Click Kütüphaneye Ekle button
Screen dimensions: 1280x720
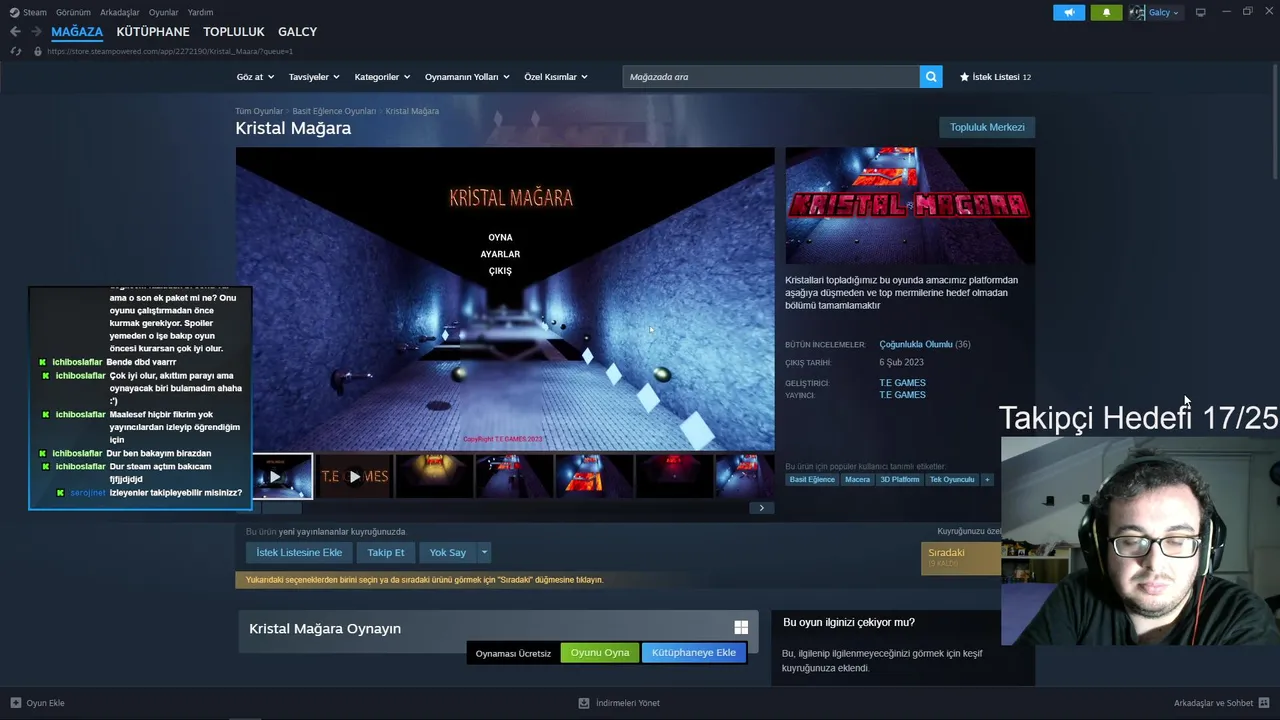694,653
